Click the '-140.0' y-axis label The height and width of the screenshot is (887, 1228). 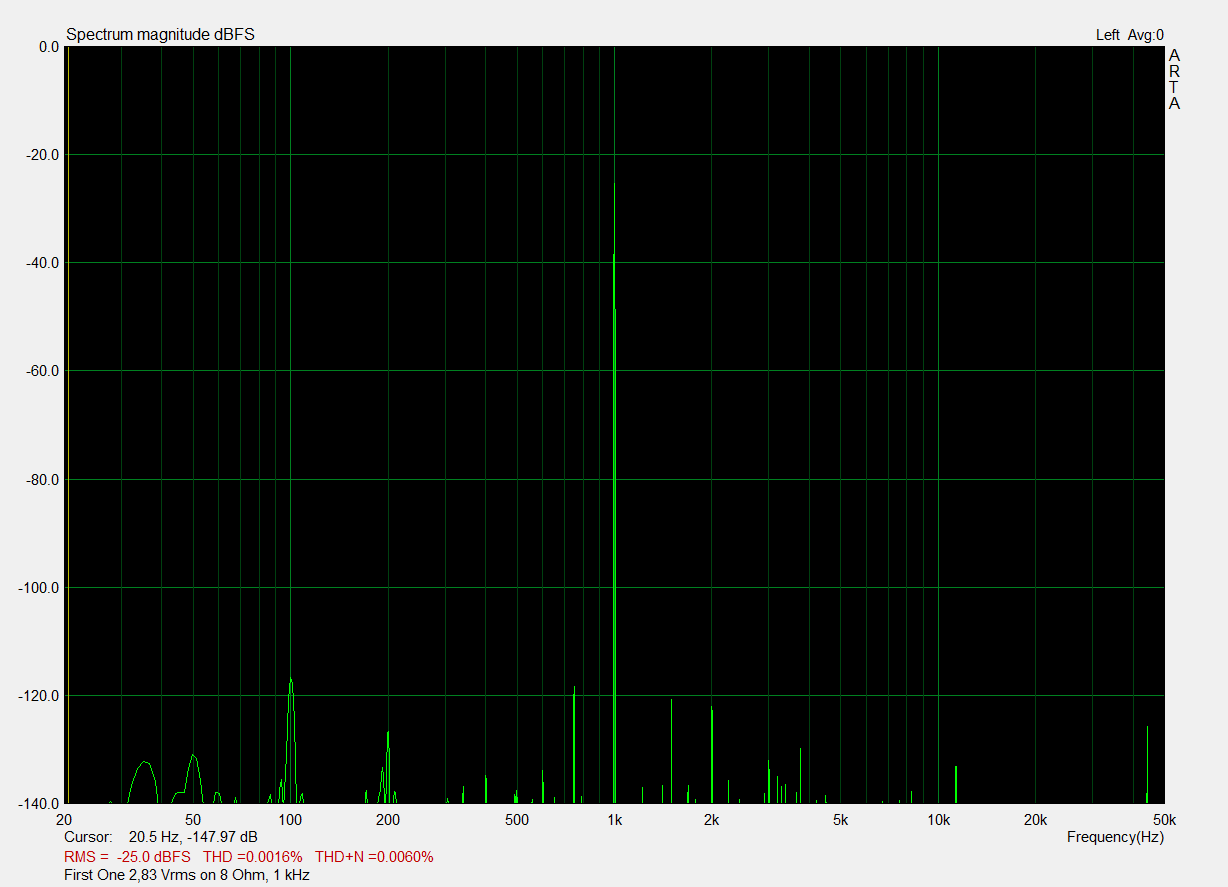click(39, 804)
